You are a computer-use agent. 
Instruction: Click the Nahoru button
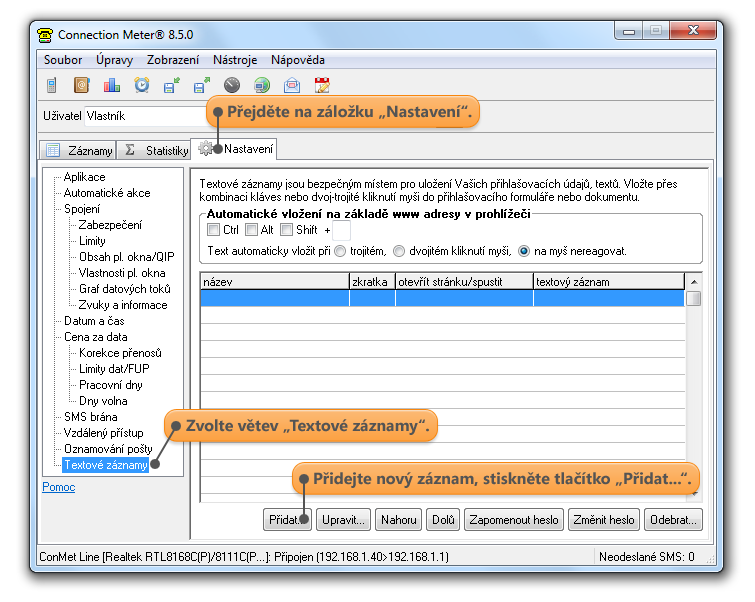pos(399,520)
